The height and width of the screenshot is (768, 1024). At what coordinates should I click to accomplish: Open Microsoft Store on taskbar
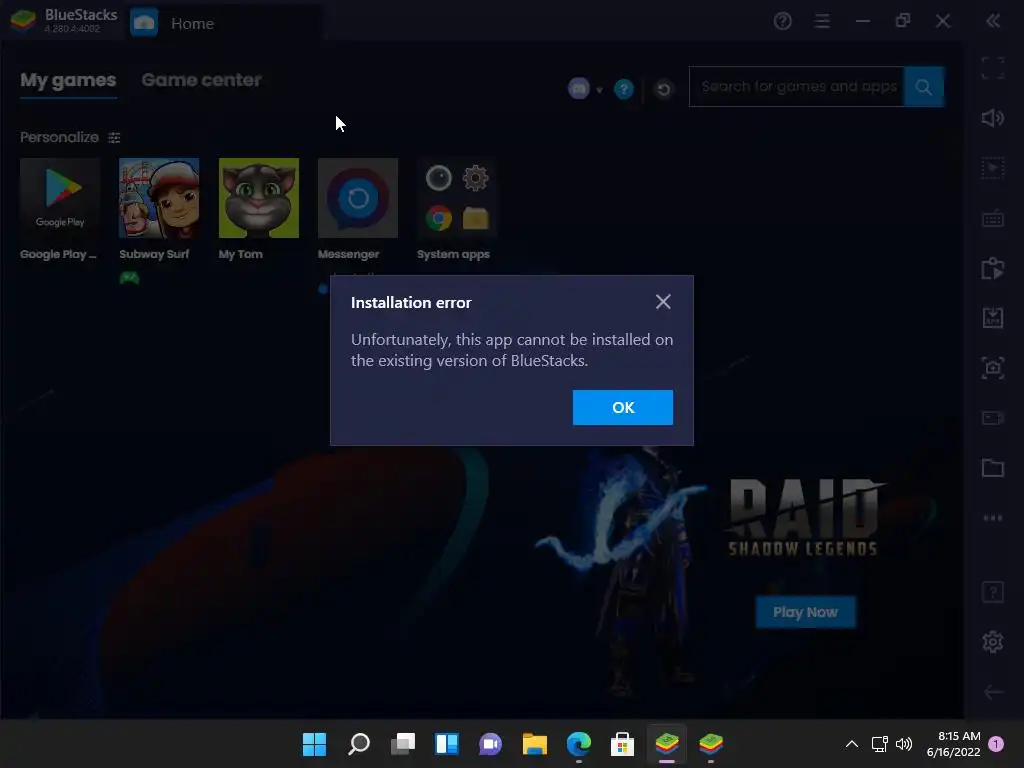tap(622, 744)
